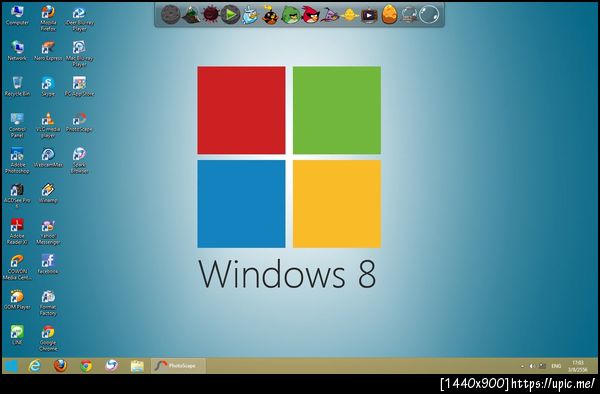Click the LINE desktop shortcut
Screen dimensions: 600x394
point(17,335)
